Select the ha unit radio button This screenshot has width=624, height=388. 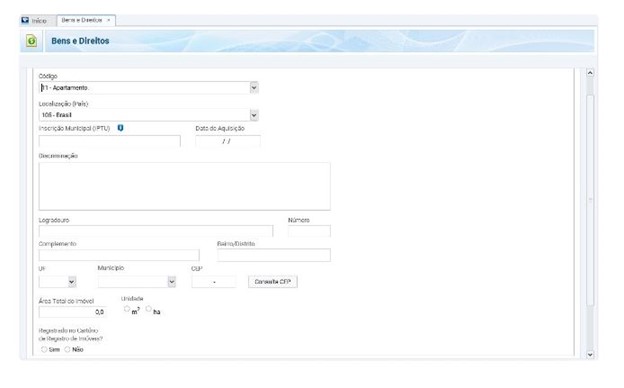click(x=148, y=309)
